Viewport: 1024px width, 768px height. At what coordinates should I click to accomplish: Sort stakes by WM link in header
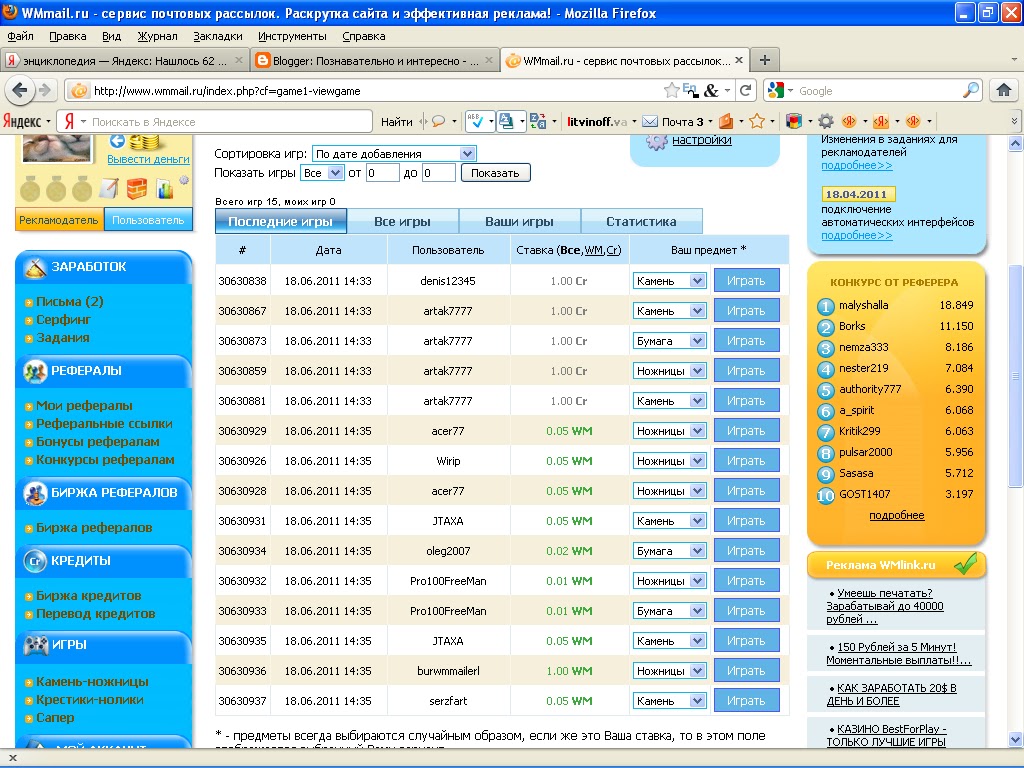594,250
